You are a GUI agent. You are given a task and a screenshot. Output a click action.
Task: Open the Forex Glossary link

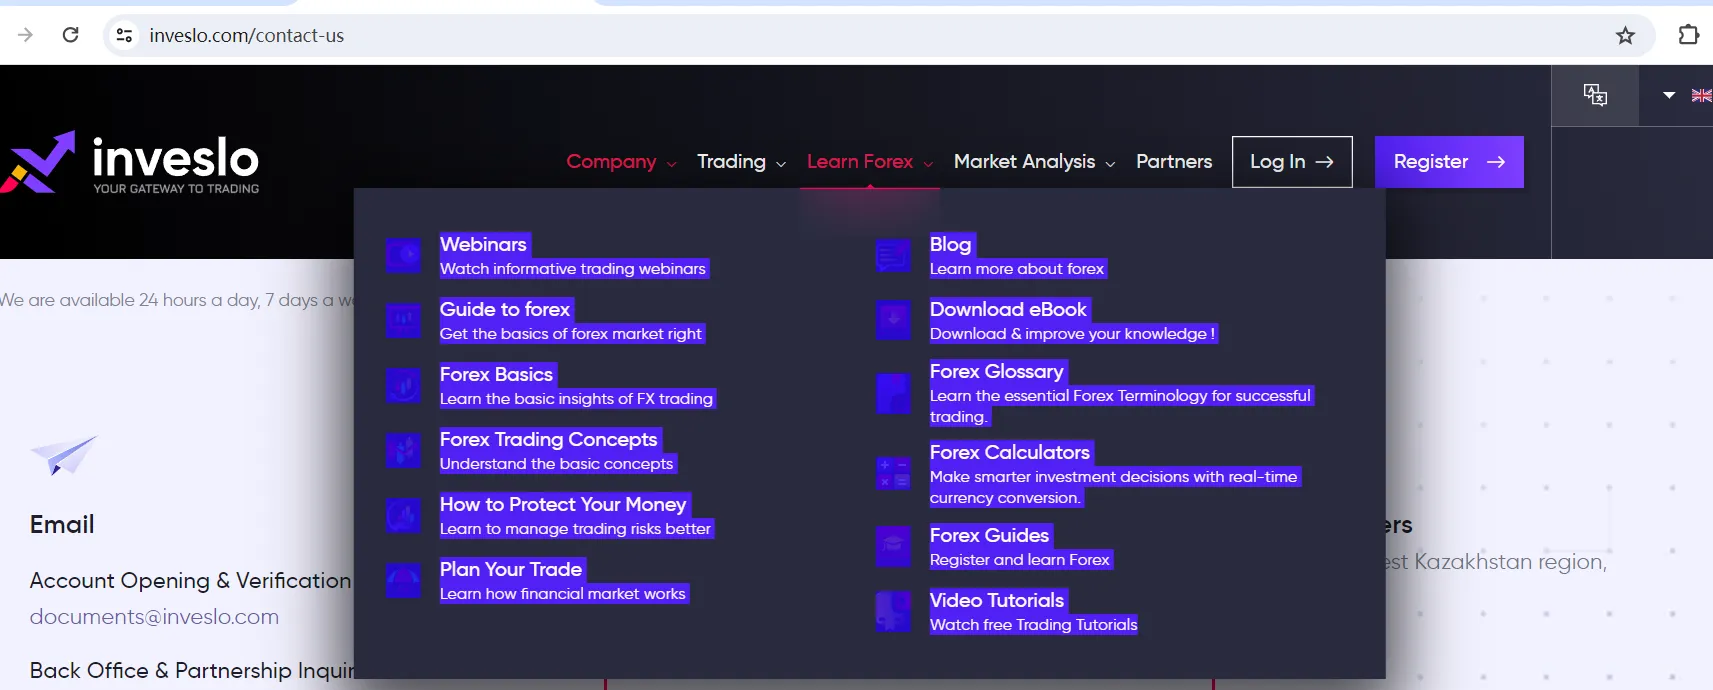coord(997,371)
